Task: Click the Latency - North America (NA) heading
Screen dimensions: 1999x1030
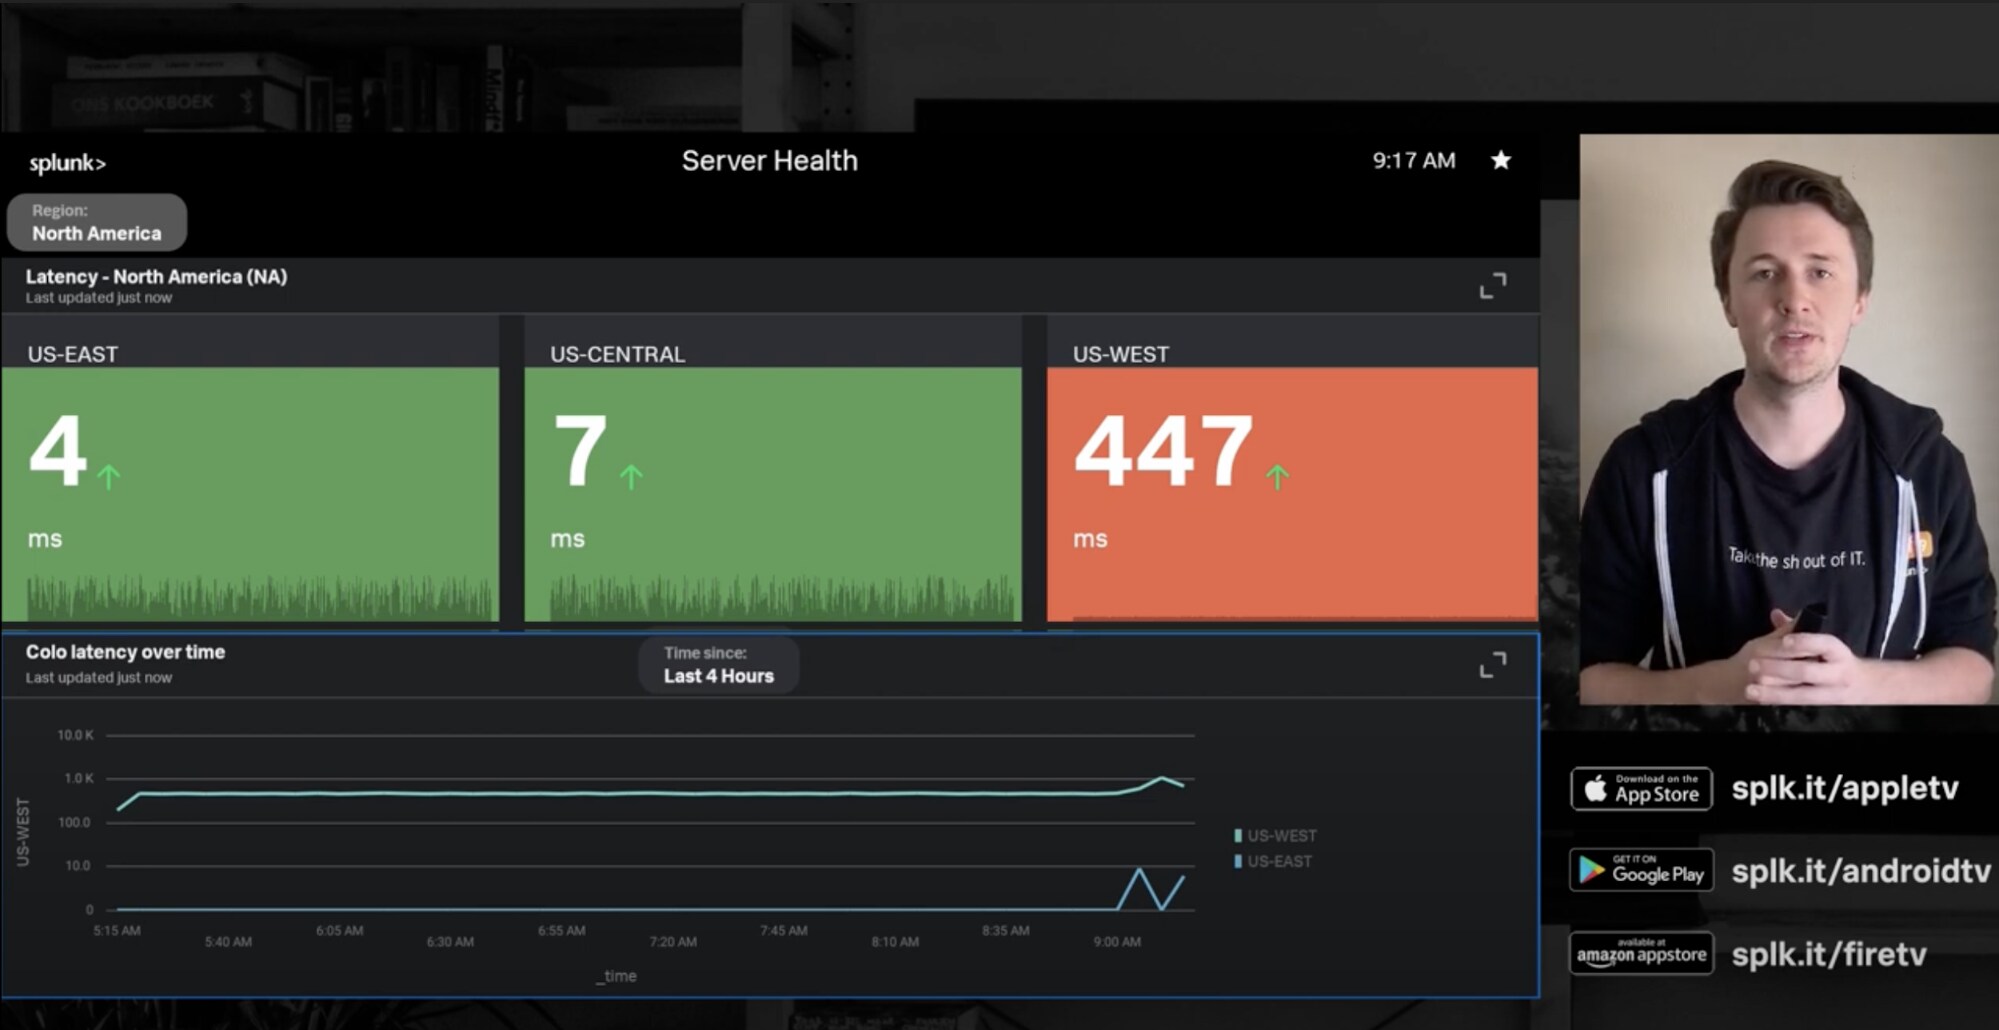Action: coord(156,277)
